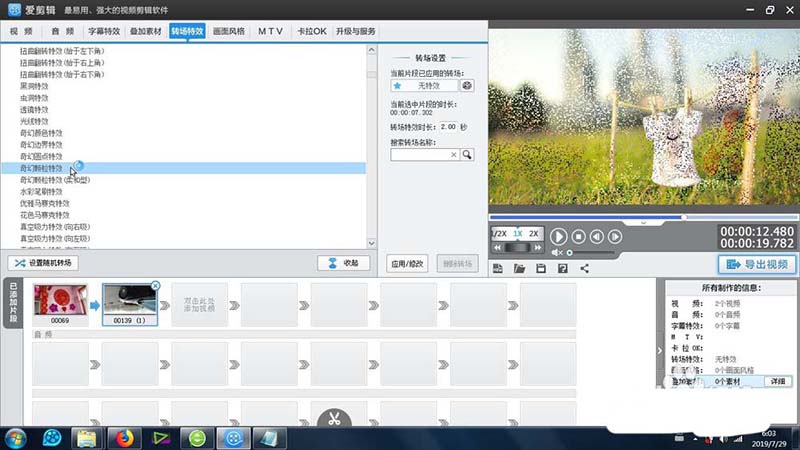Image resolution: width=800 pixels, height=450 pixels.
Task: Step forward one frame in preview
Action: (615, 237)
